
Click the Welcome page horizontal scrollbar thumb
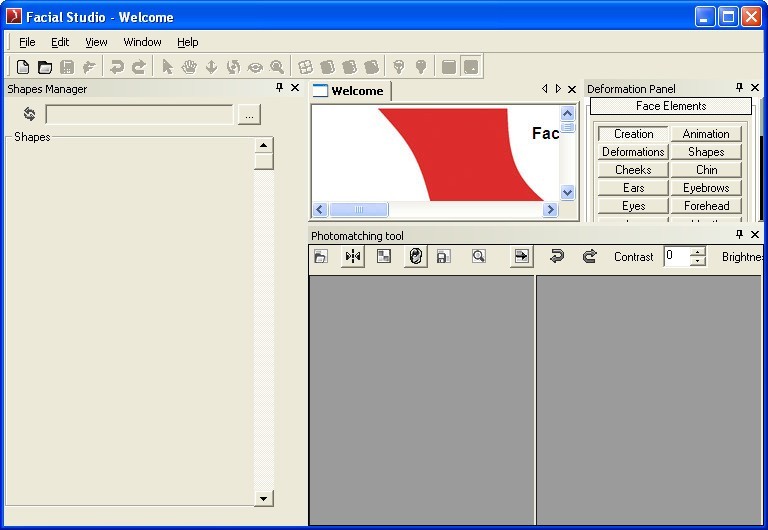pyautogui.click(x=359, y=210)
